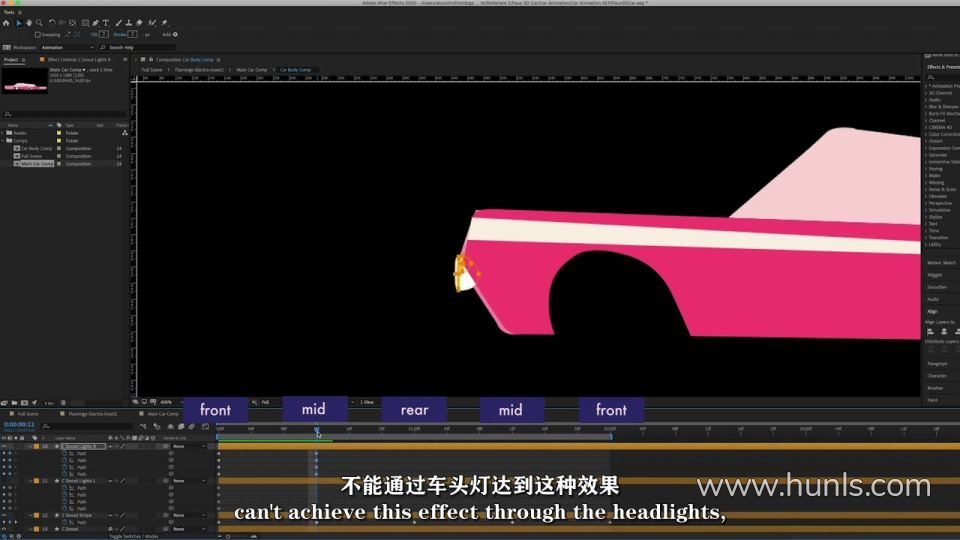Select the Puppet Pin tool
This screenshot has width=960, height=540.
[164, 23]
